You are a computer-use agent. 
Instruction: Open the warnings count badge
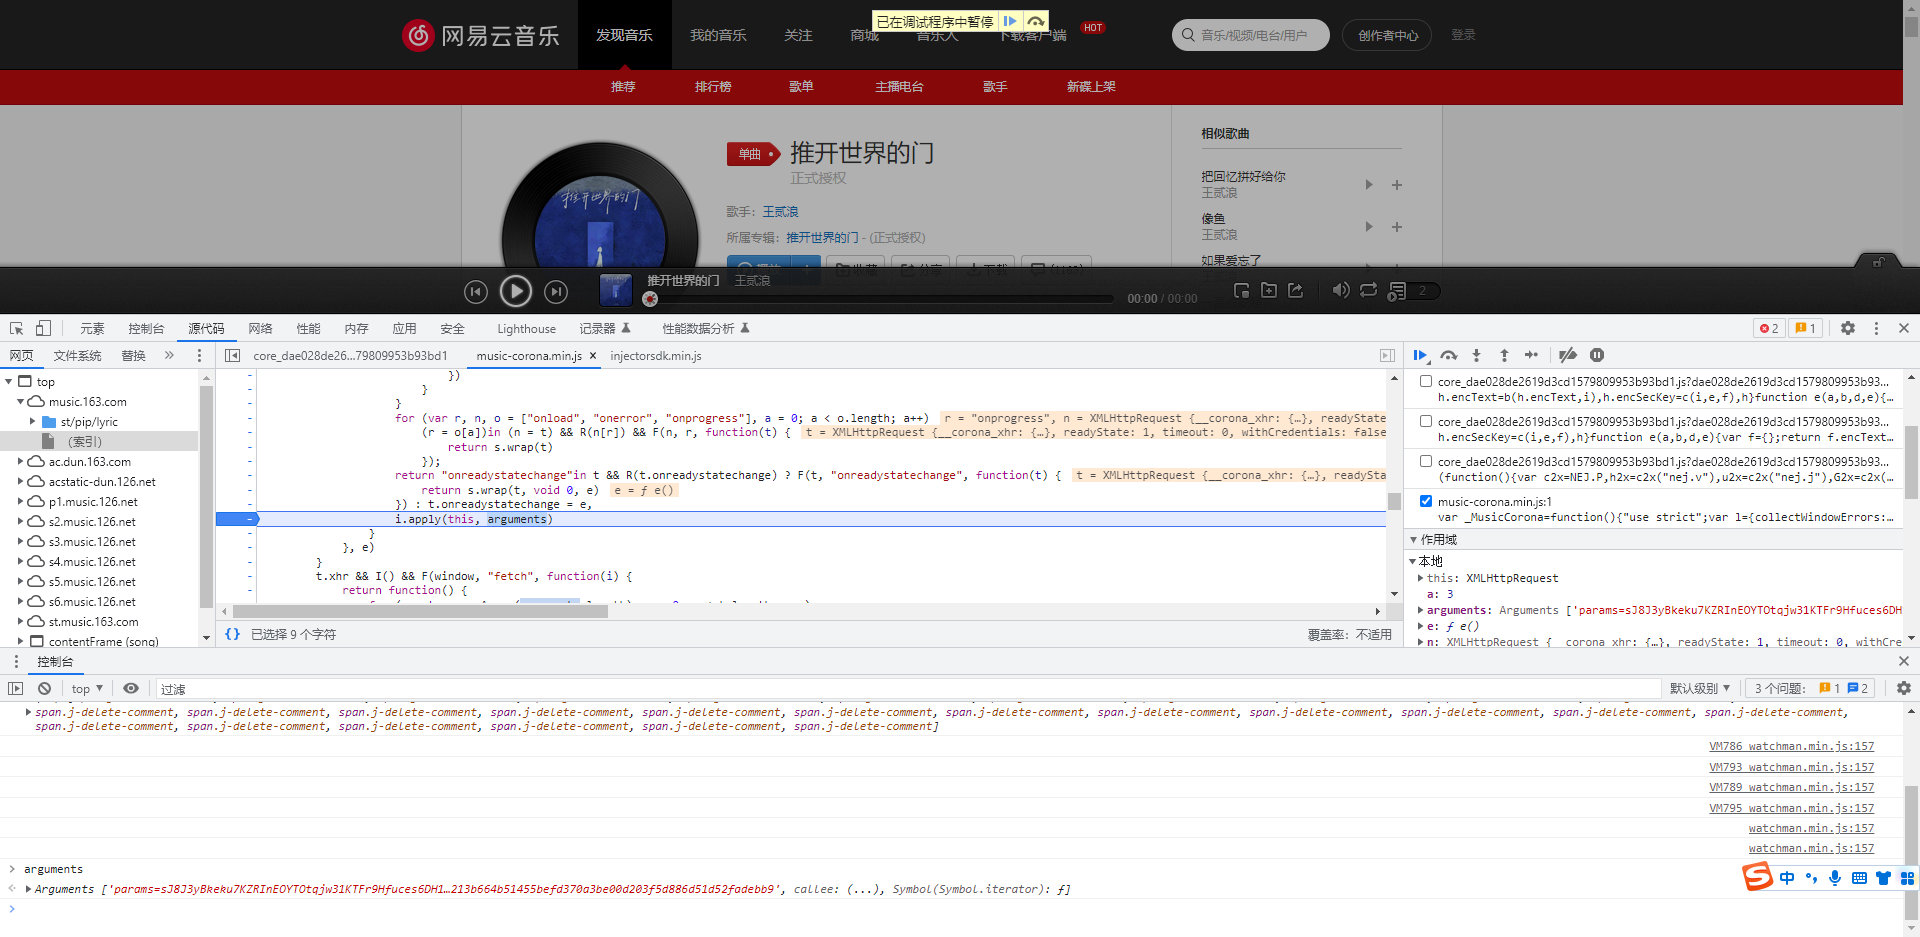[x=1805, y=328]
